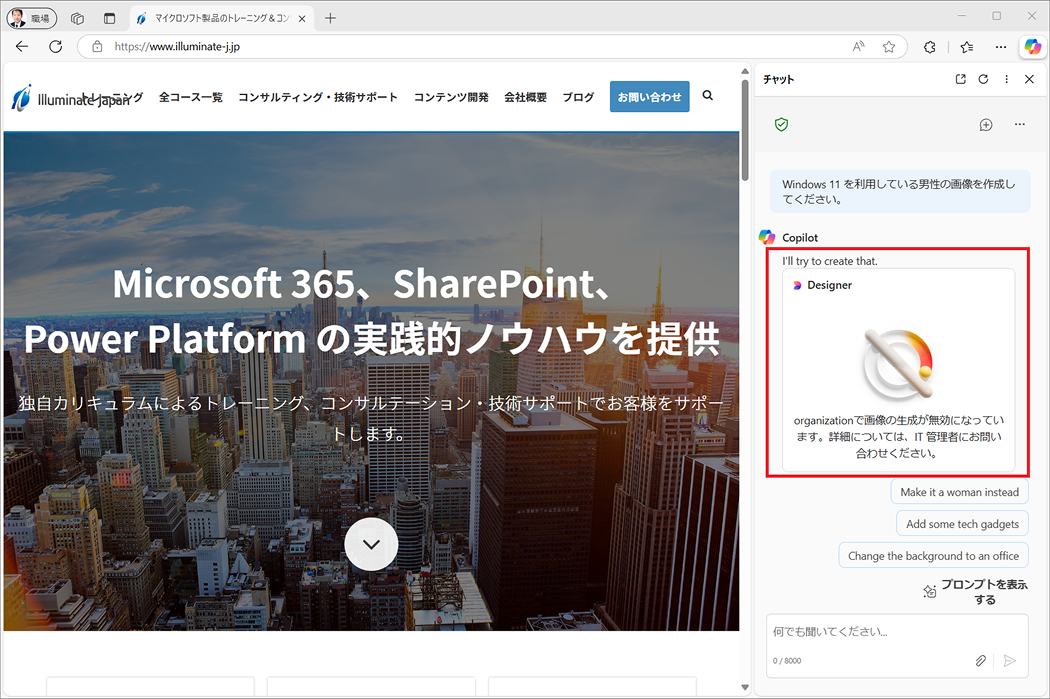Click the Illuminate Japan logo
This screenshot has height=699, width=1050.
click(x=70, y=98)
